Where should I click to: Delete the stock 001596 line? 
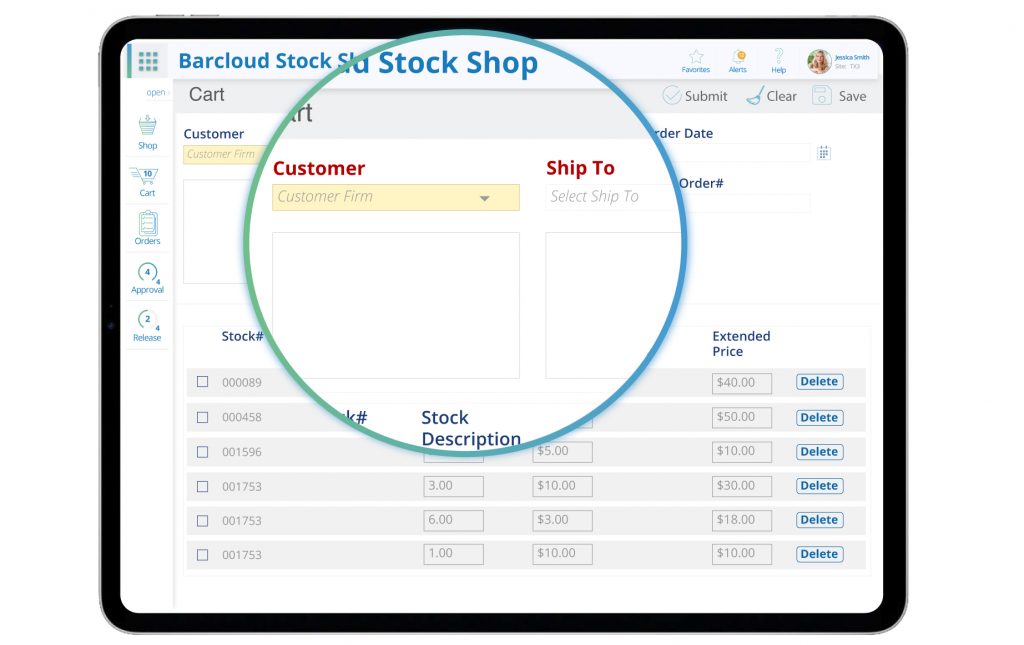coord(820,451)
